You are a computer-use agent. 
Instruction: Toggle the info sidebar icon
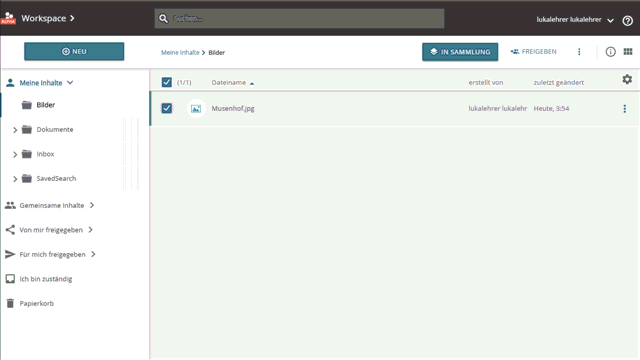point(610,51)
